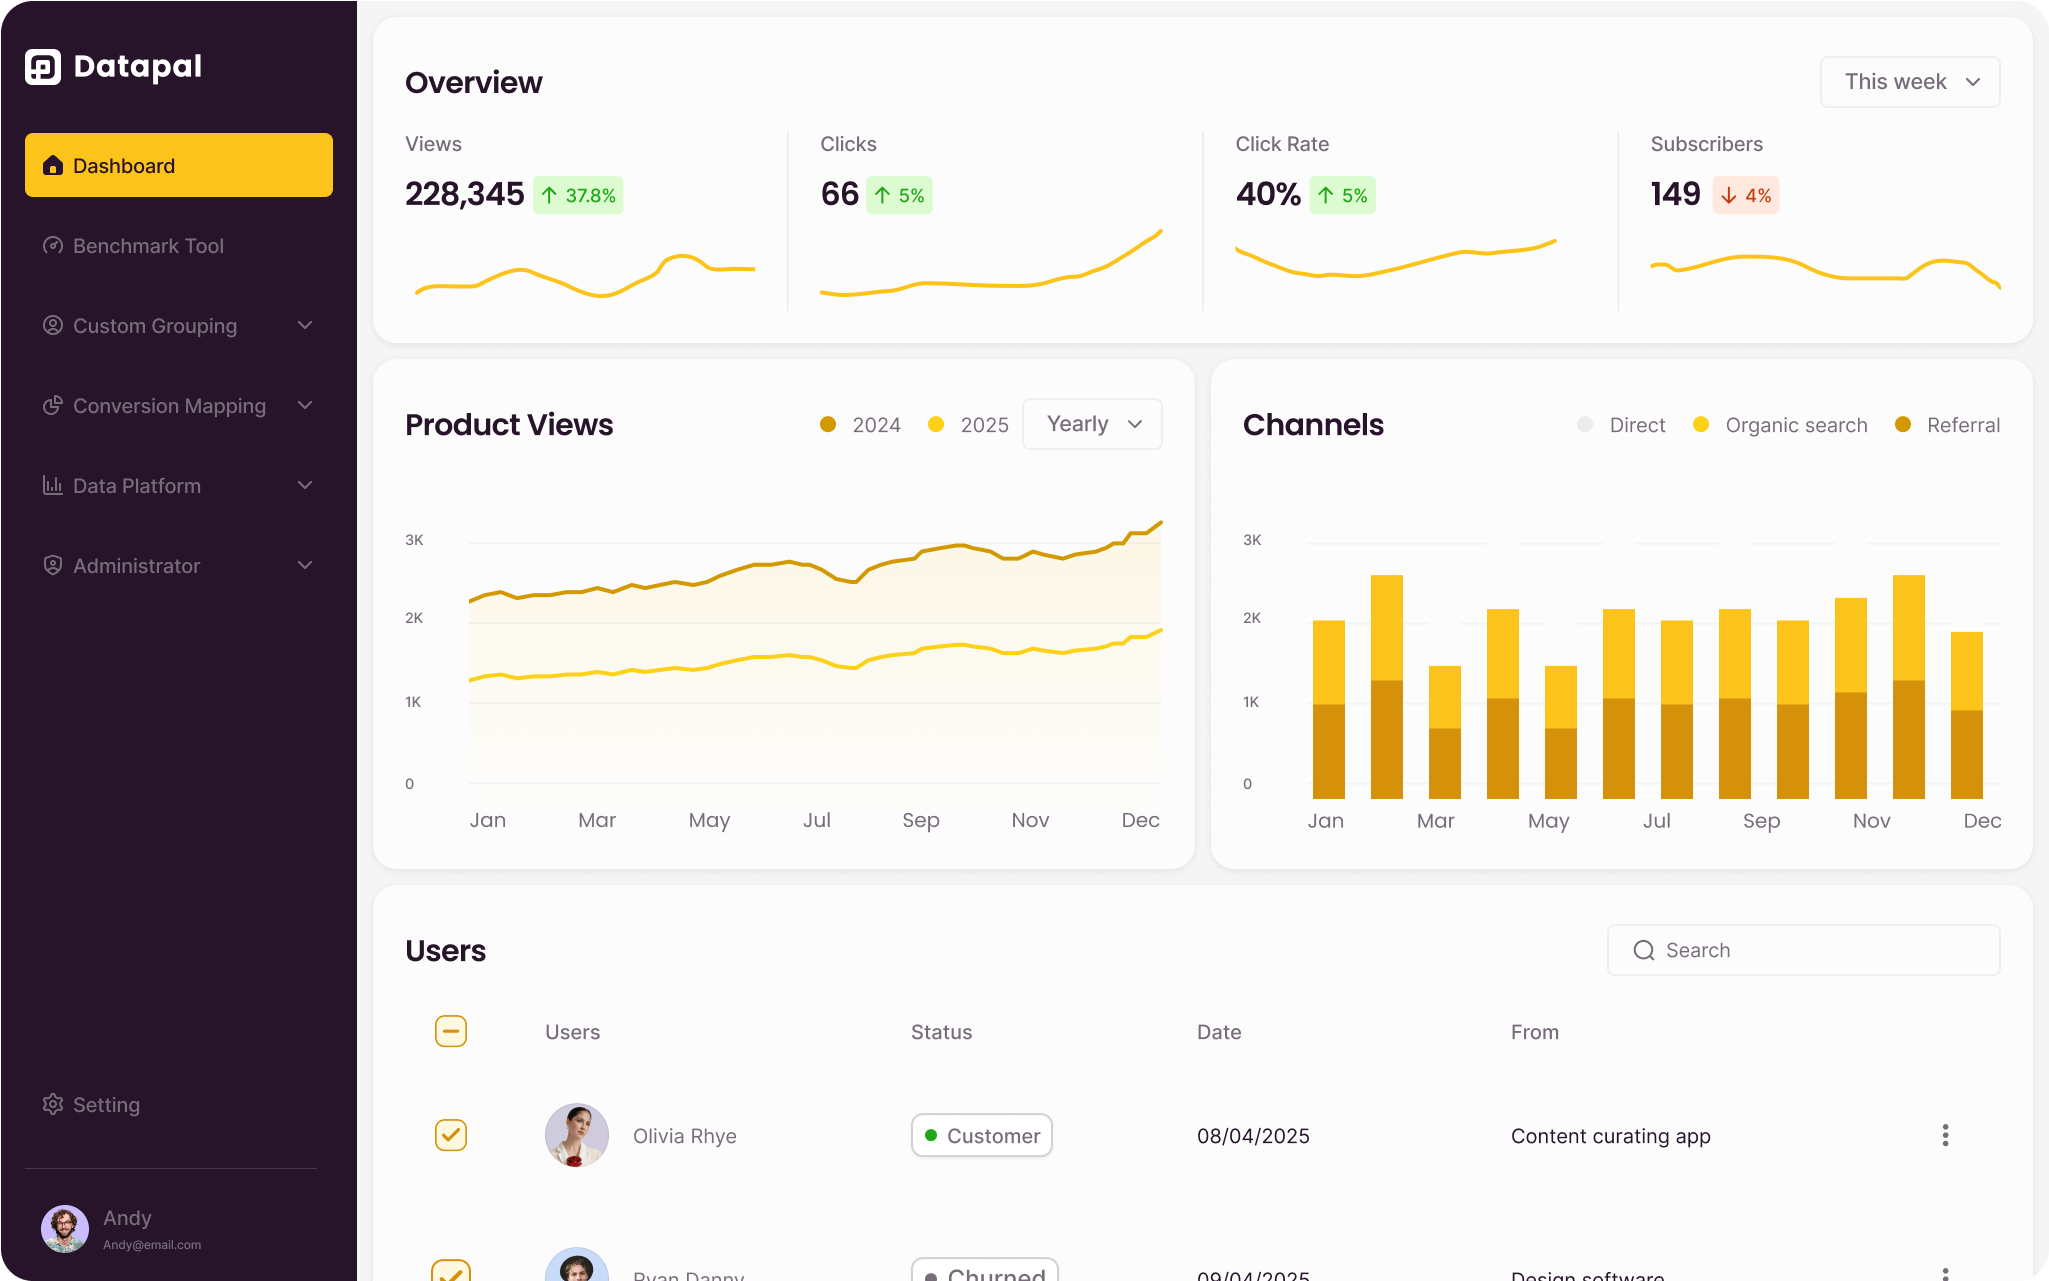Toggle the select-all checkbox in Users table
2049x1281 pixels.
(x=451, y=1031)
